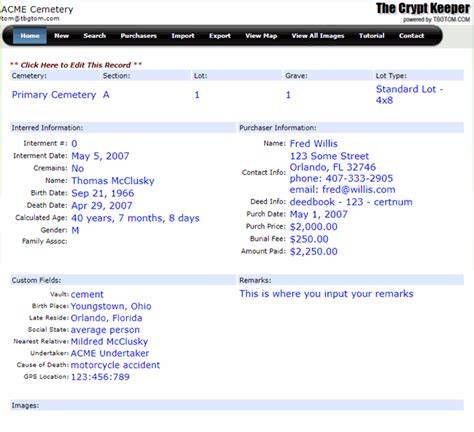
Task: Click purchaser name Fred Willis
Action: (314, 144)
